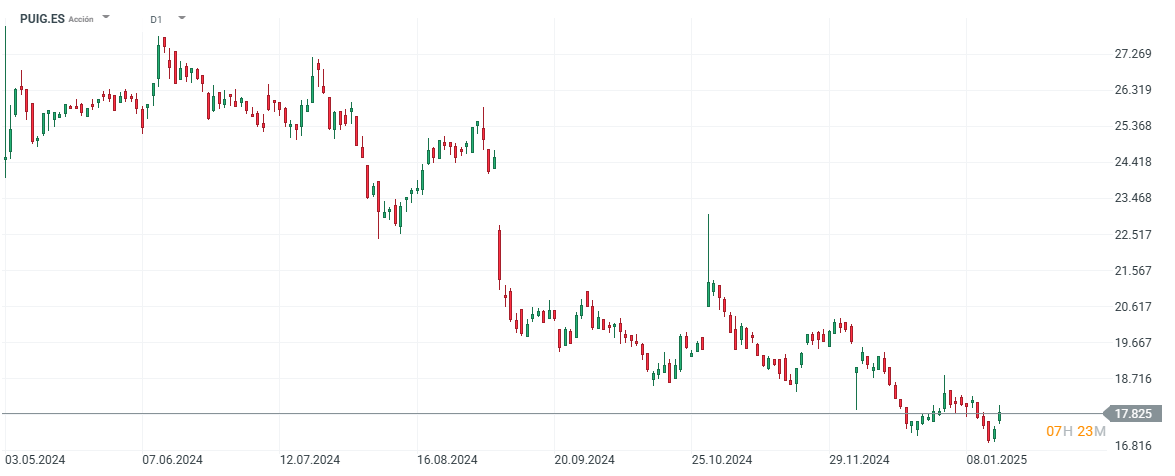This screenshot has width=1175, height=476.
Task: Select the 25.10.2024 time axis label
Action: [720, 460]
